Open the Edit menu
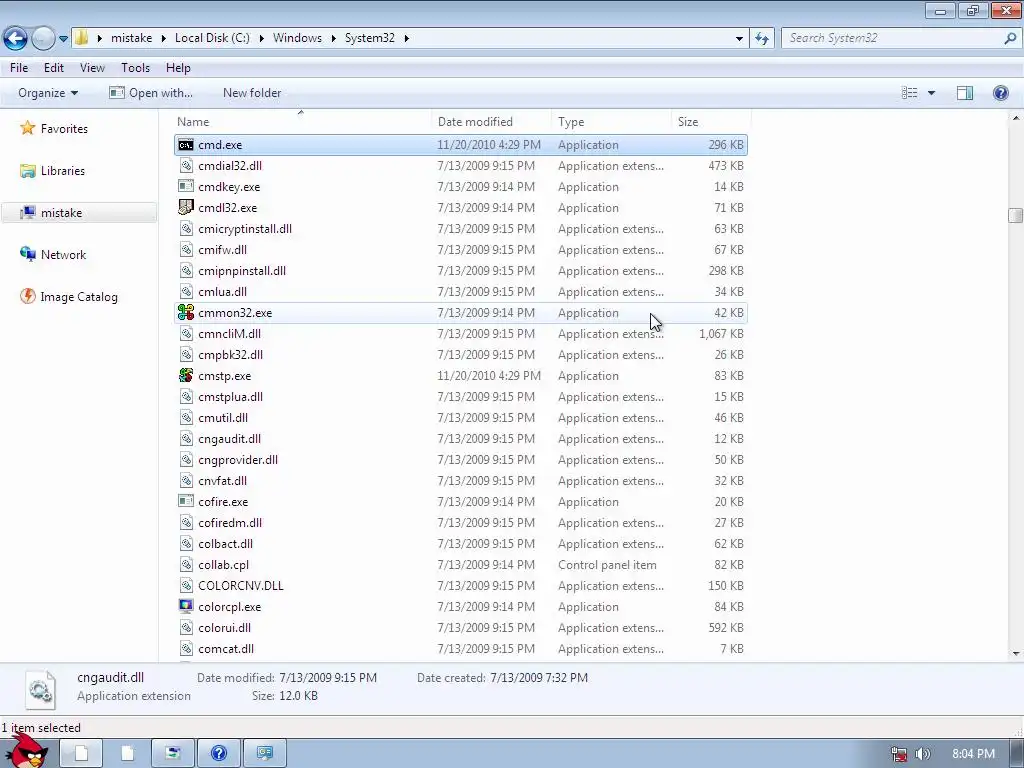The image size is (1024, 768). [x=54, y=68]
